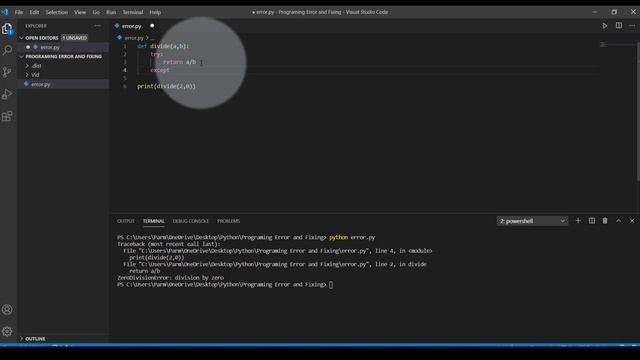This screenshot has height=360, width=640.
Task: Open the Run menu
Action: pyautogui.click(x=111, y=12)
